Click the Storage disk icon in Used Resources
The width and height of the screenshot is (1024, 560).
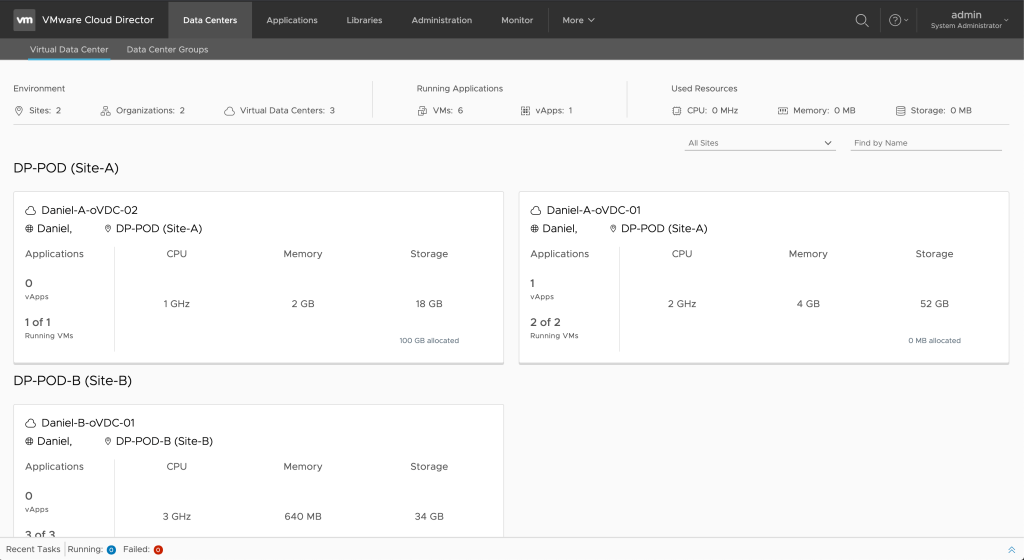click(901, 111)
